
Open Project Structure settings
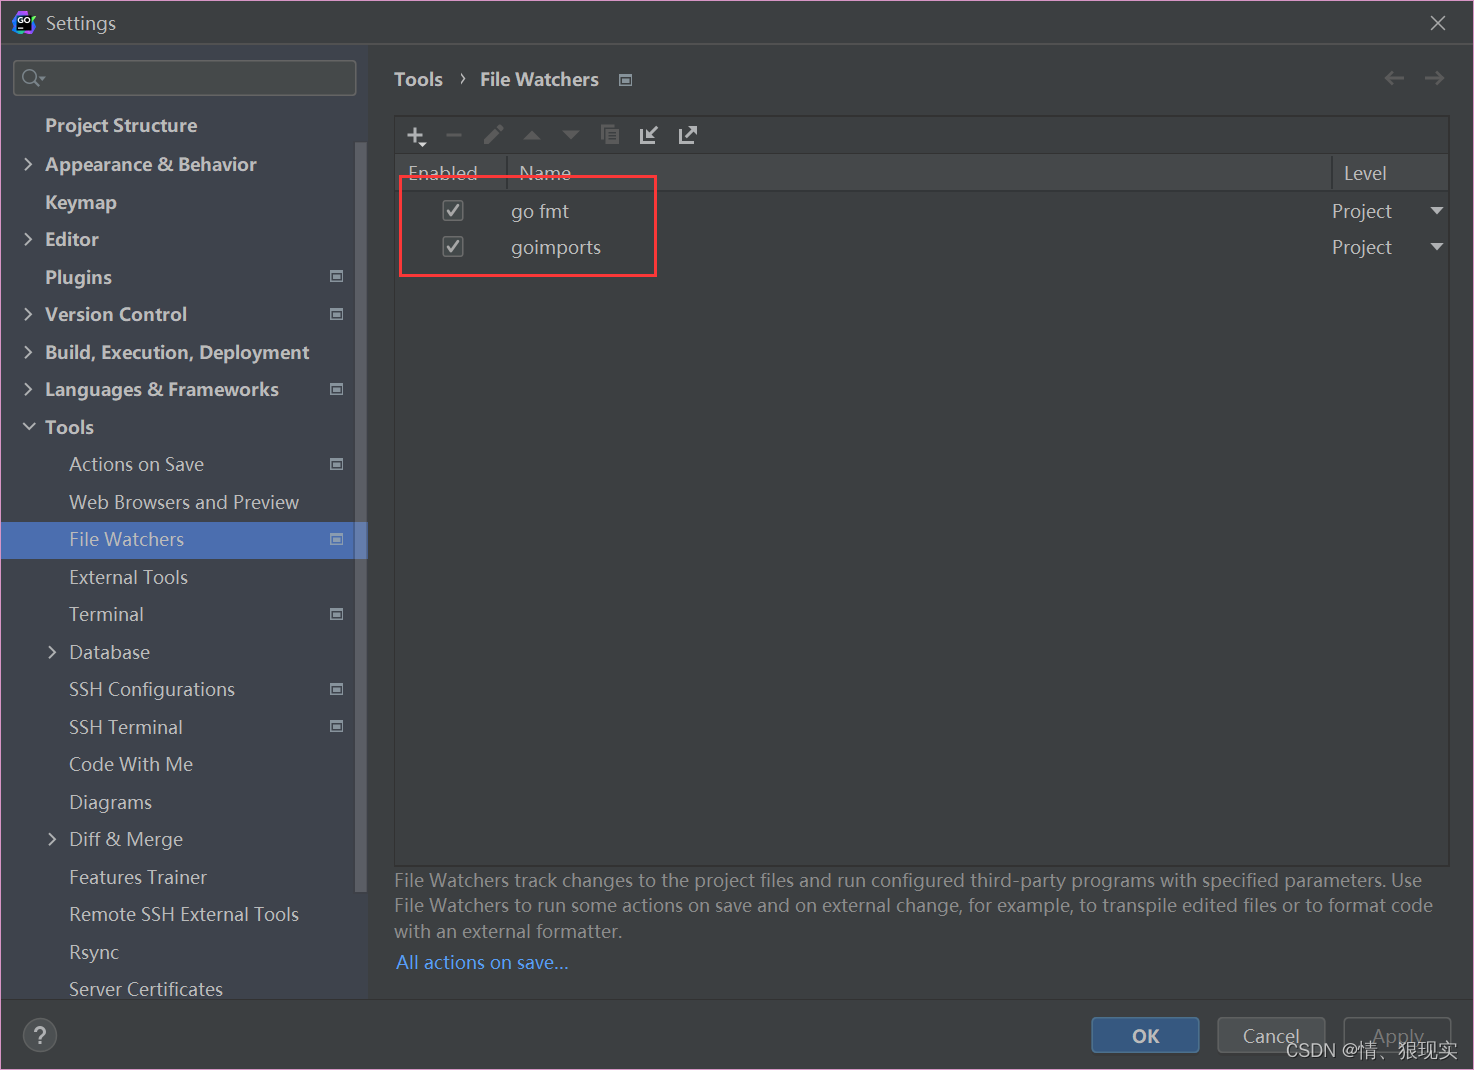tap(121, 125)
